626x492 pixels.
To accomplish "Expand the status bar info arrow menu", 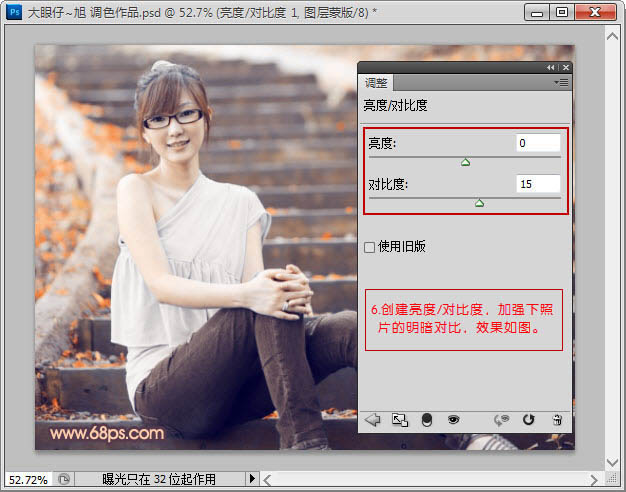I will coord(252,480).
